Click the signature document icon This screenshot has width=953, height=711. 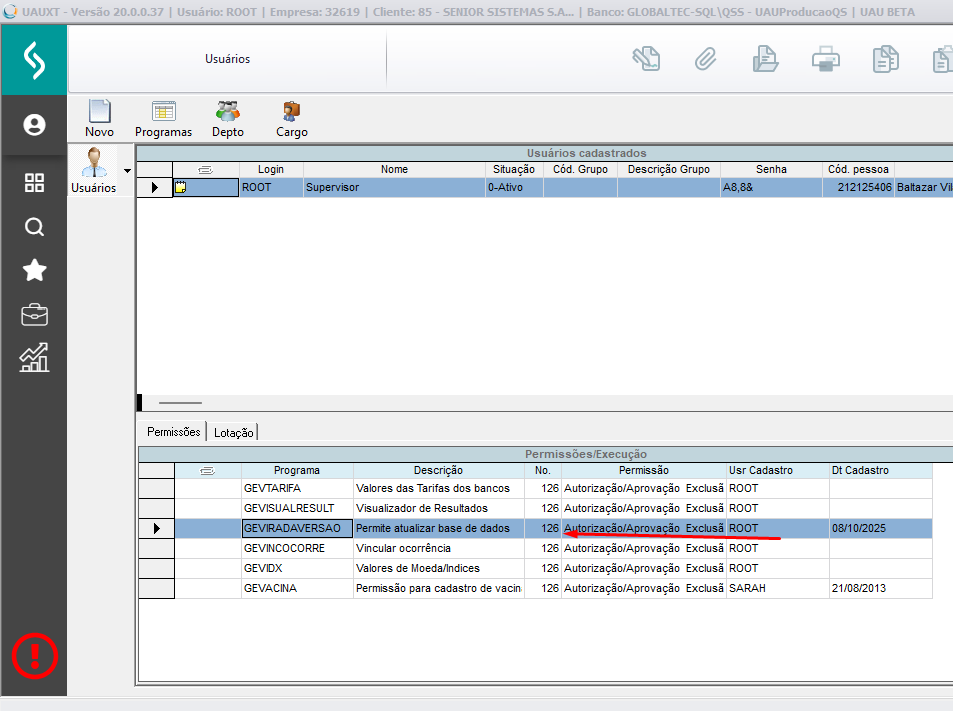coord(646,59)
